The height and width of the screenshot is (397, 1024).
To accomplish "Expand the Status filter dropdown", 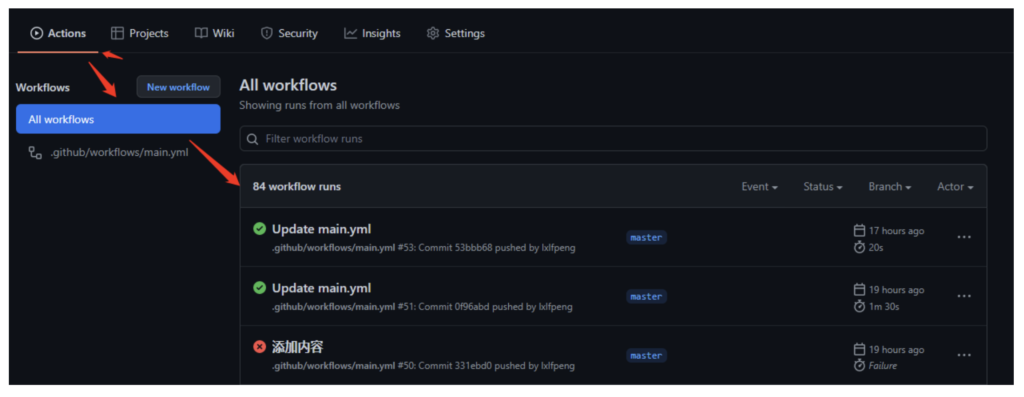I will 823,187.
